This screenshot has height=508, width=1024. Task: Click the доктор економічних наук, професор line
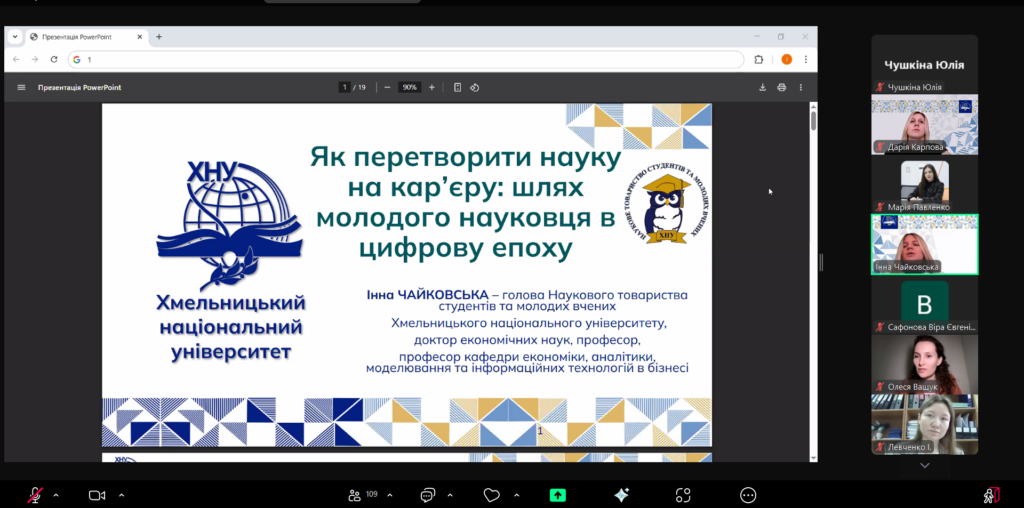click(528, 340)
